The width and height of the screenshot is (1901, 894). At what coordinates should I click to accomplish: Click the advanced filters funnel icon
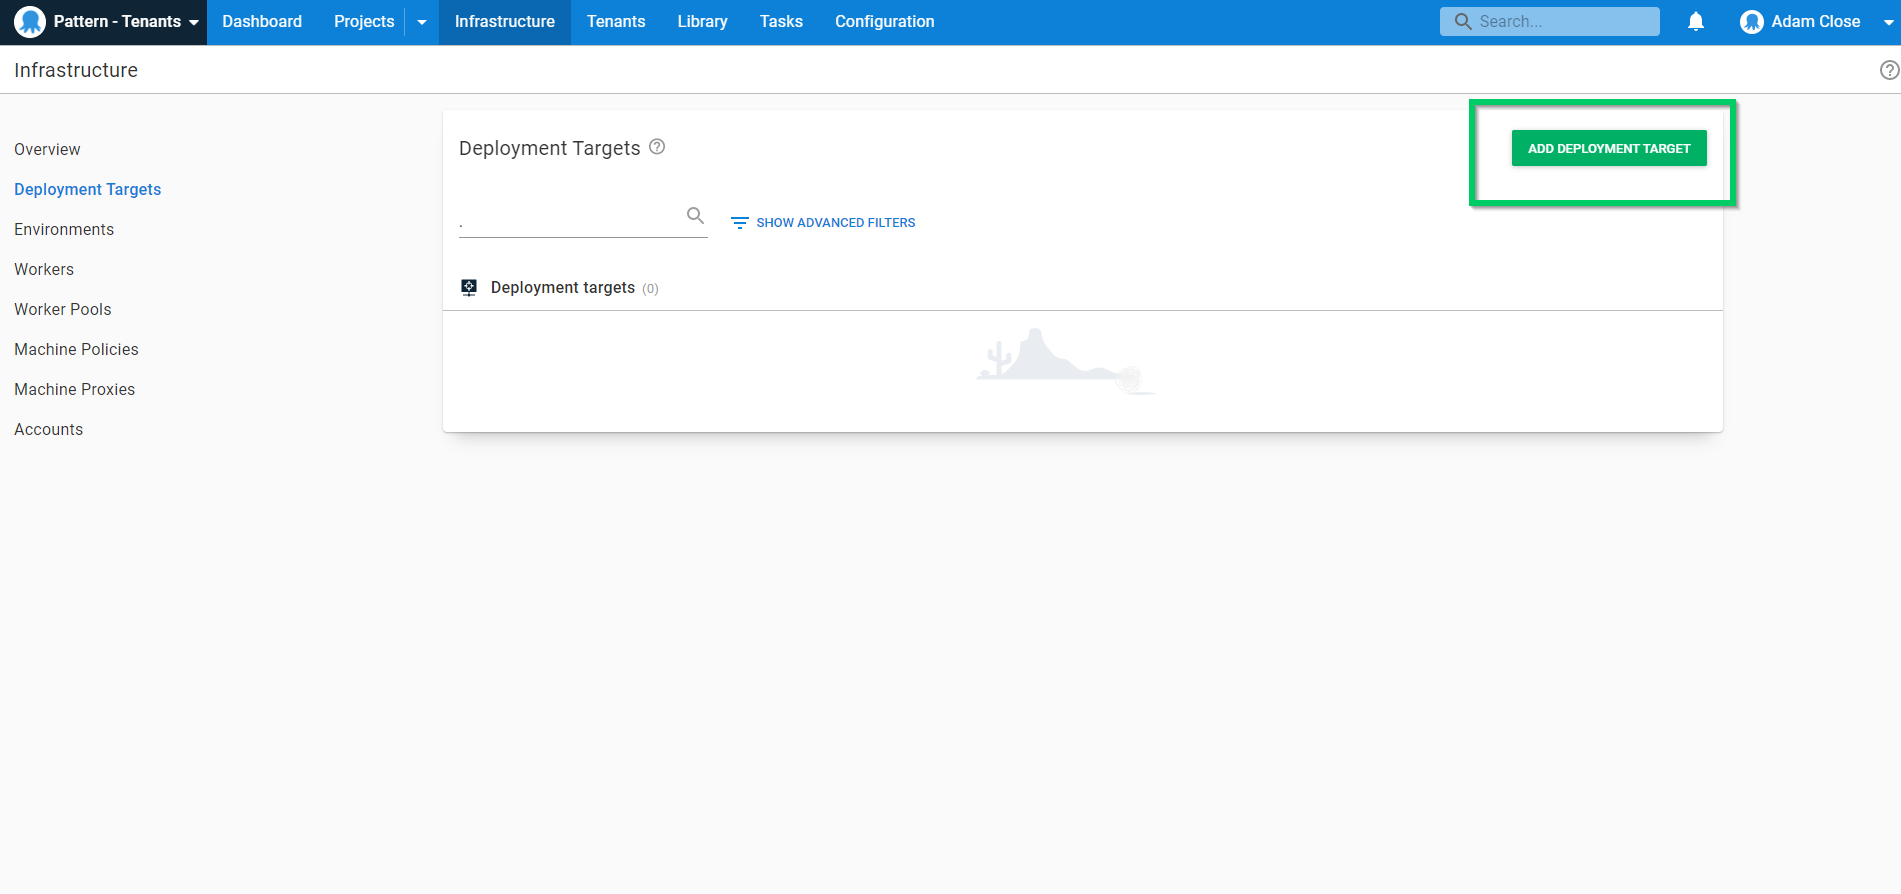tap(740, 223)
